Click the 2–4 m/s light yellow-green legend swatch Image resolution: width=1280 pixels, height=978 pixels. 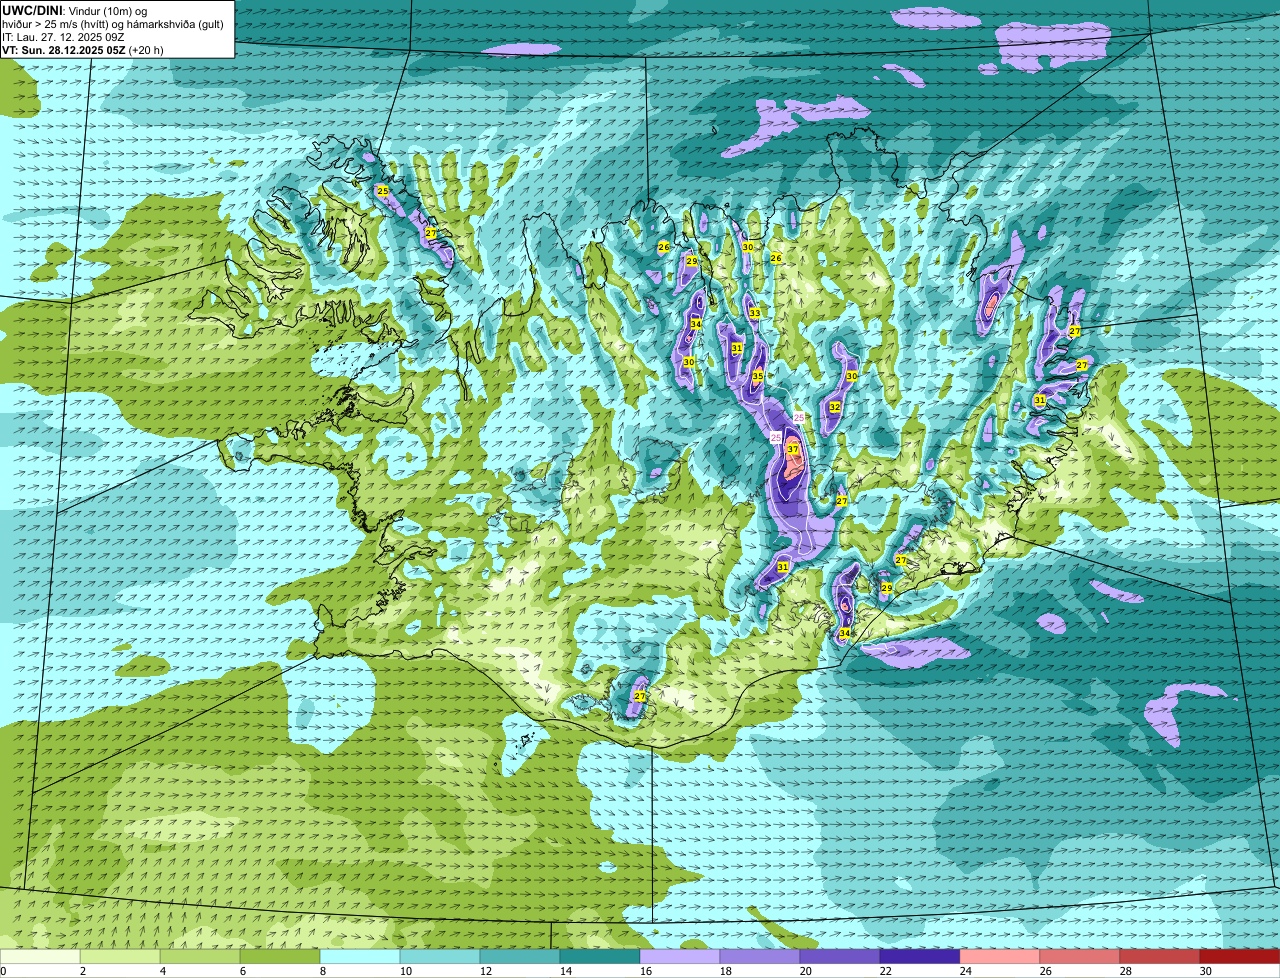click(120, 956)
